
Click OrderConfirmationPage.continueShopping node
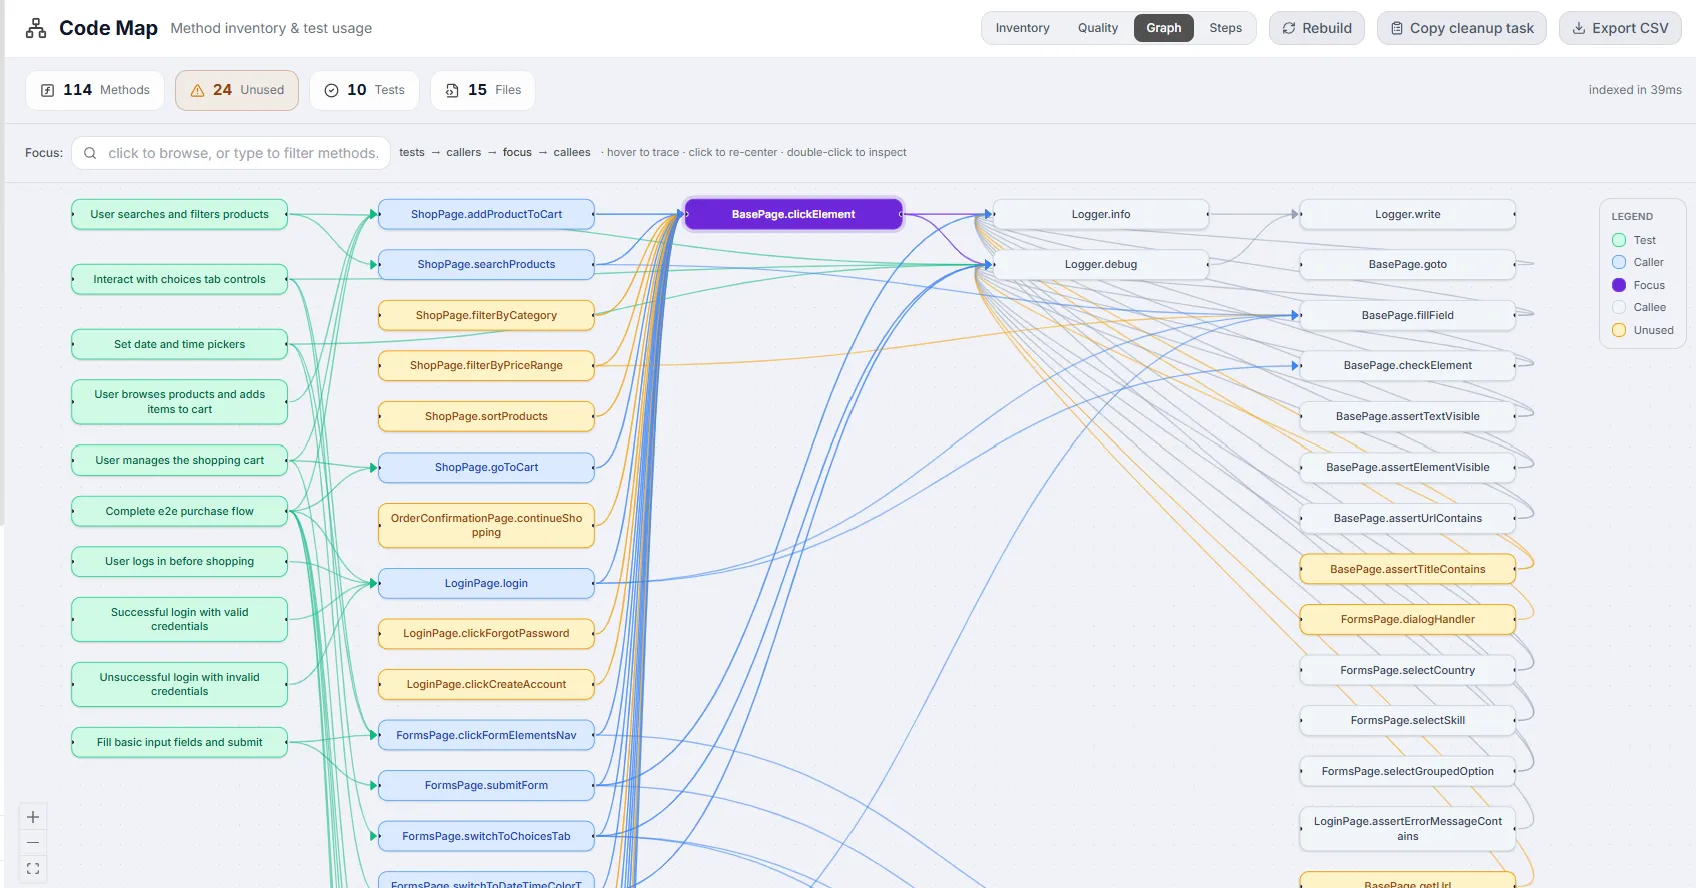(486, 525)
